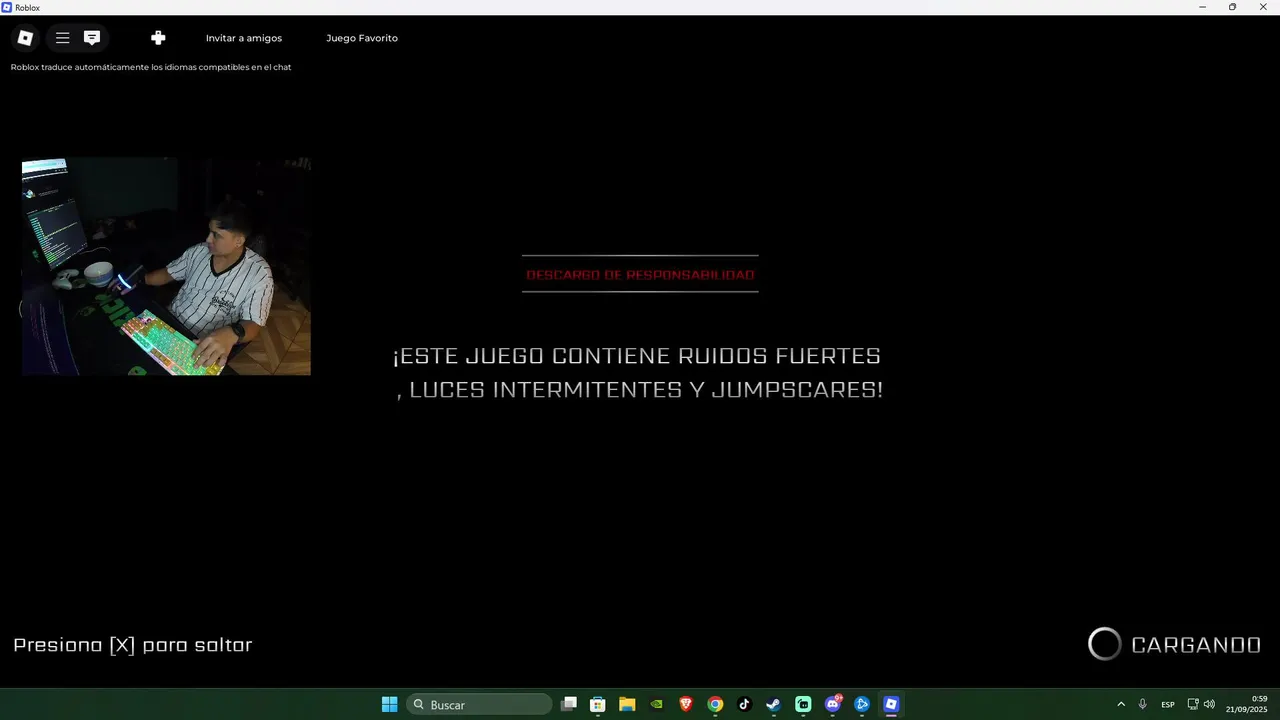Click Invitar a amigos

244,38
